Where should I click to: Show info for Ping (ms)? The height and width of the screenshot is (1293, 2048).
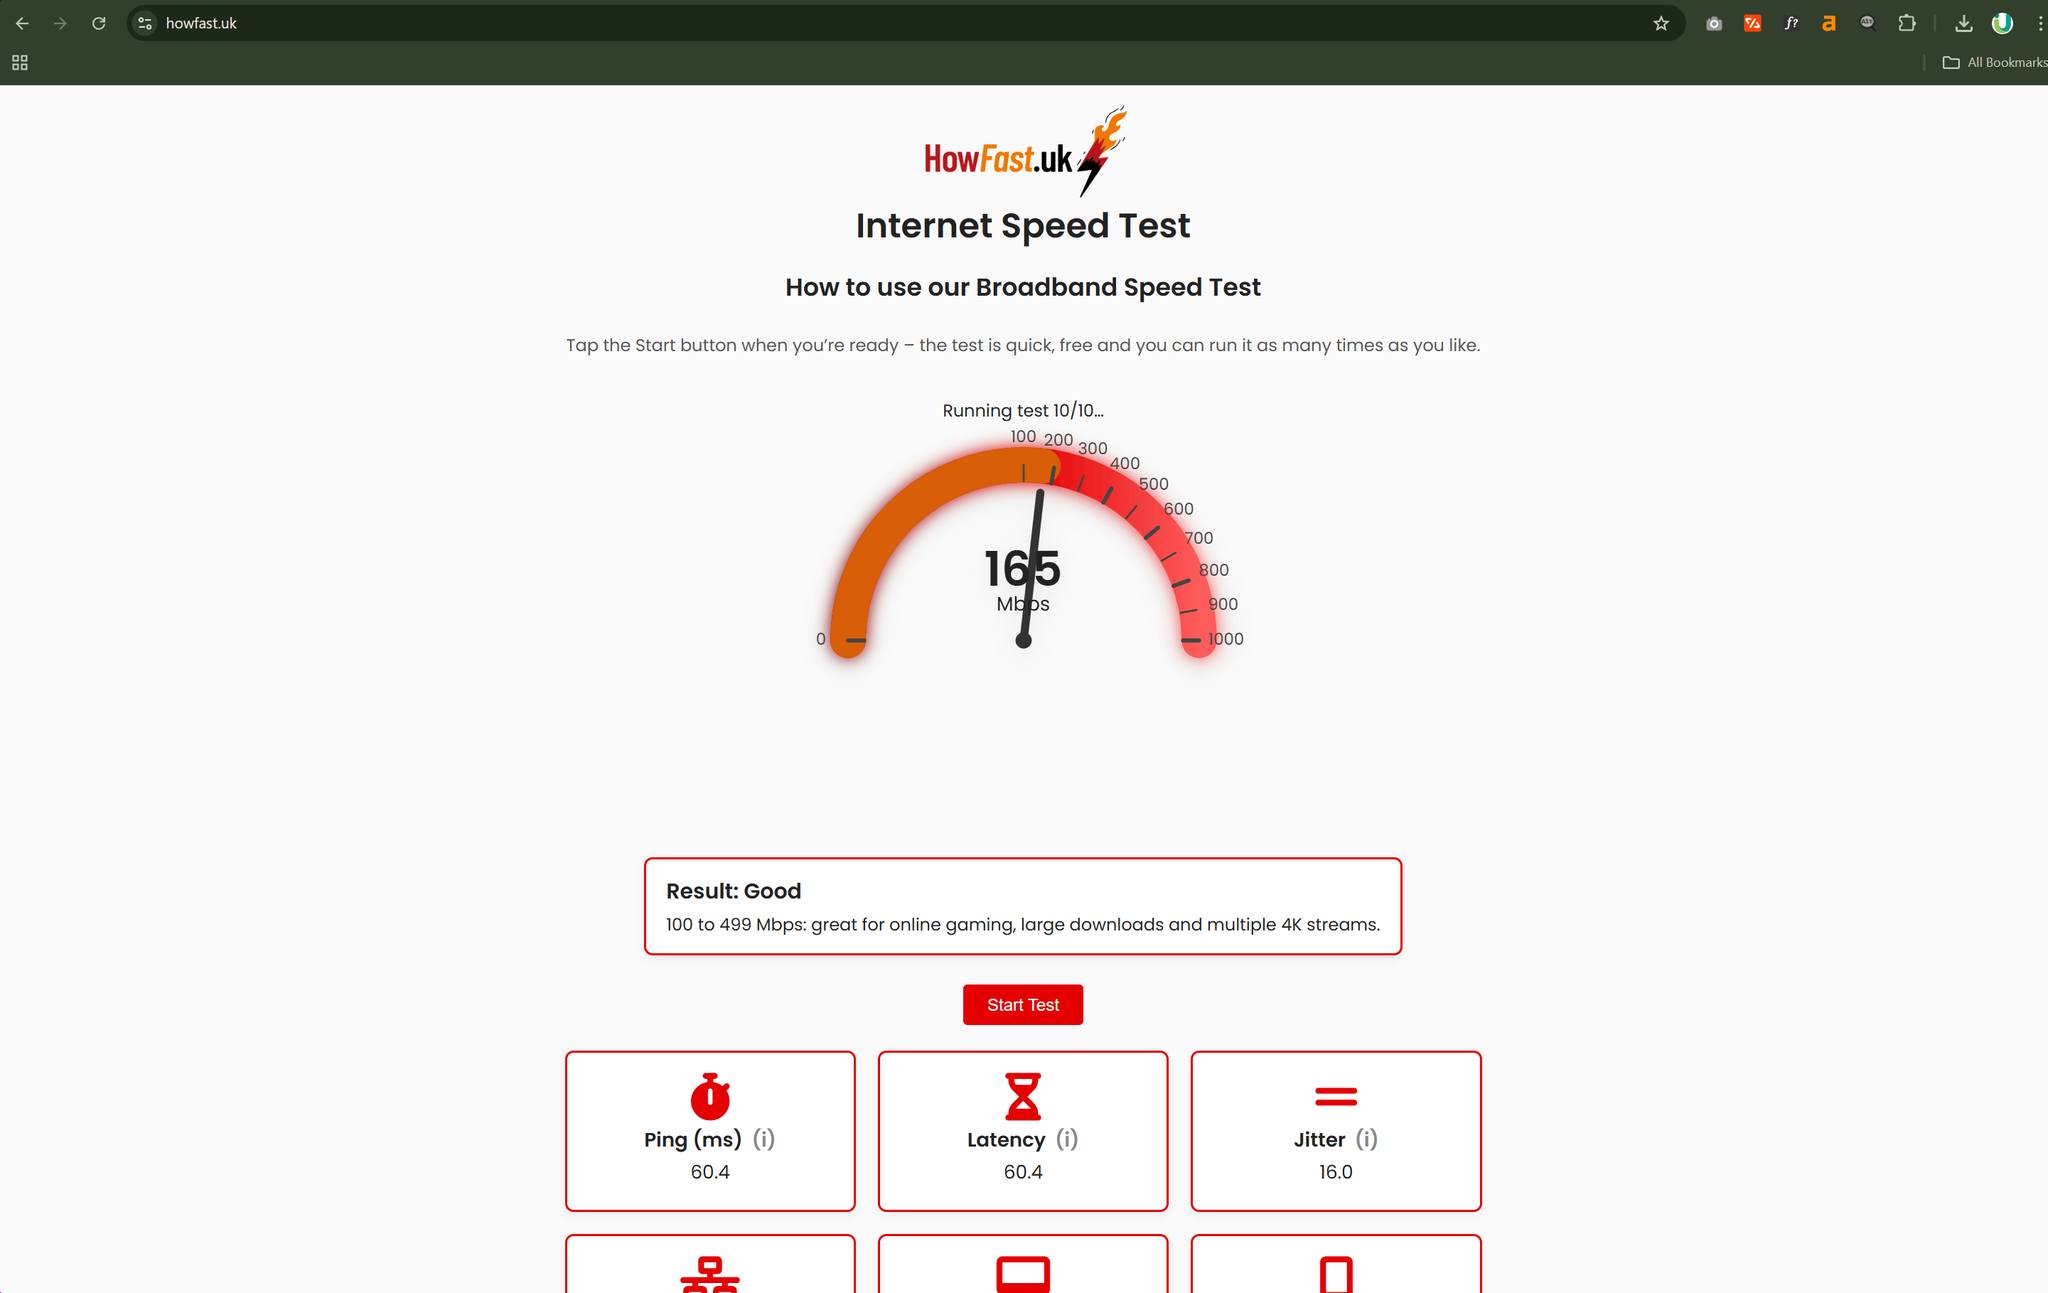pyautogui.click(x=764, y=1139)
